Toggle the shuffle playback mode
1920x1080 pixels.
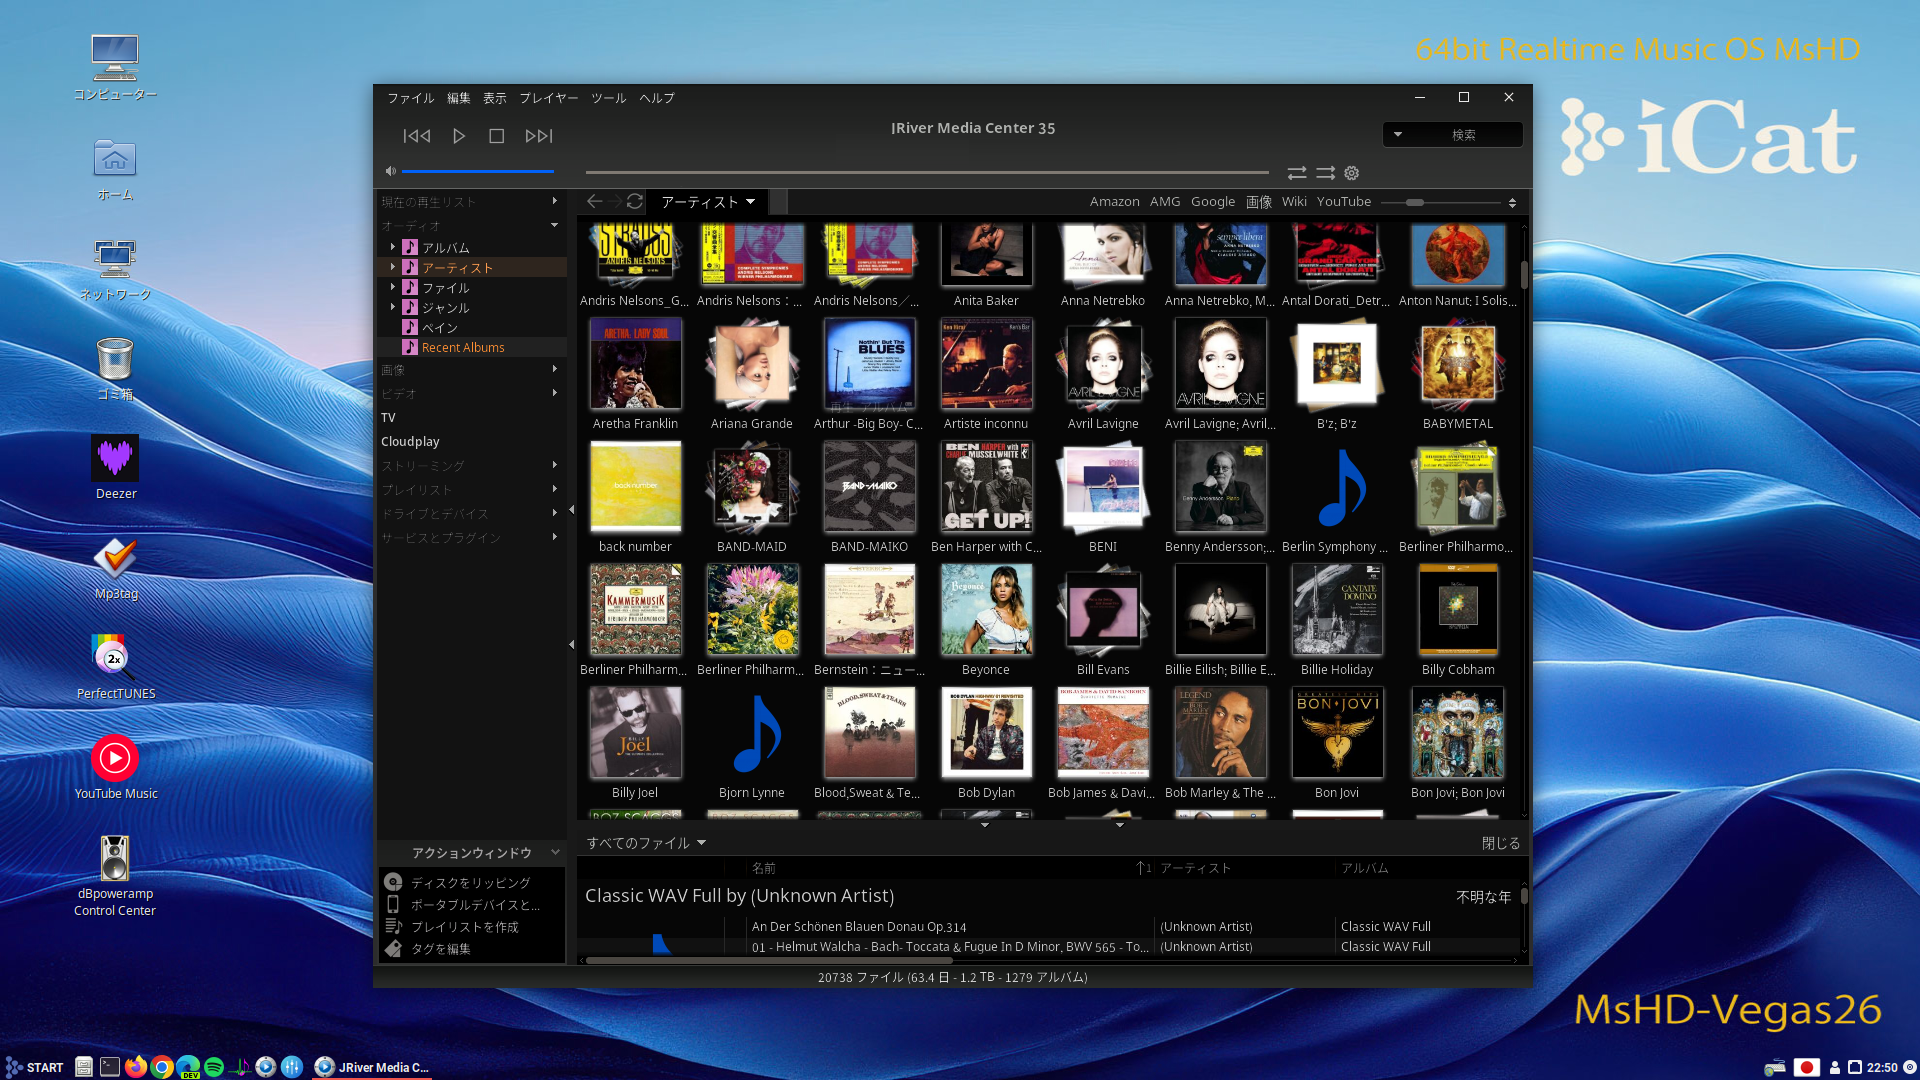[x=1325, y=173]
